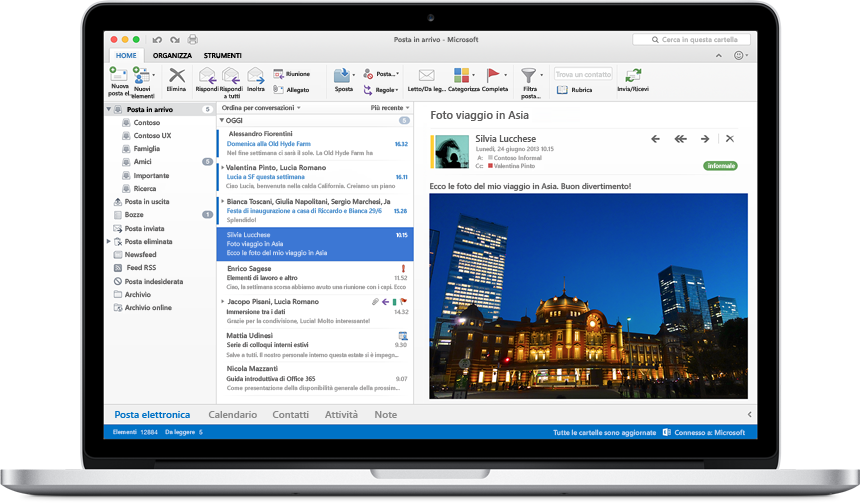Click the Filtra posta funnel icon

pyautogui.click(x=530, y=76)
